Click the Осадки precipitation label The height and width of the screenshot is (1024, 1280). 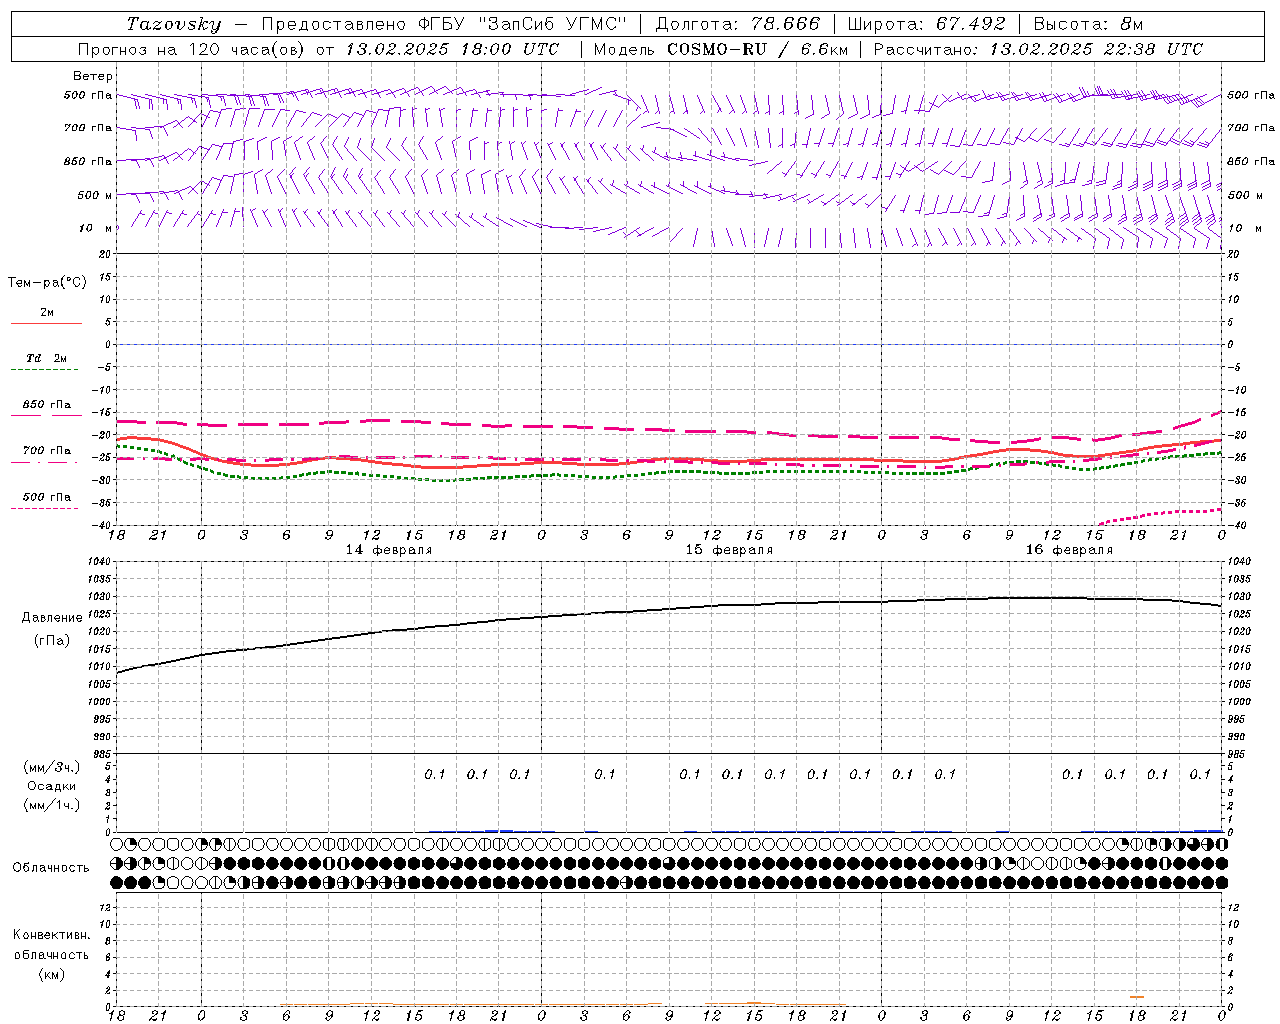(x=52, y=786)
